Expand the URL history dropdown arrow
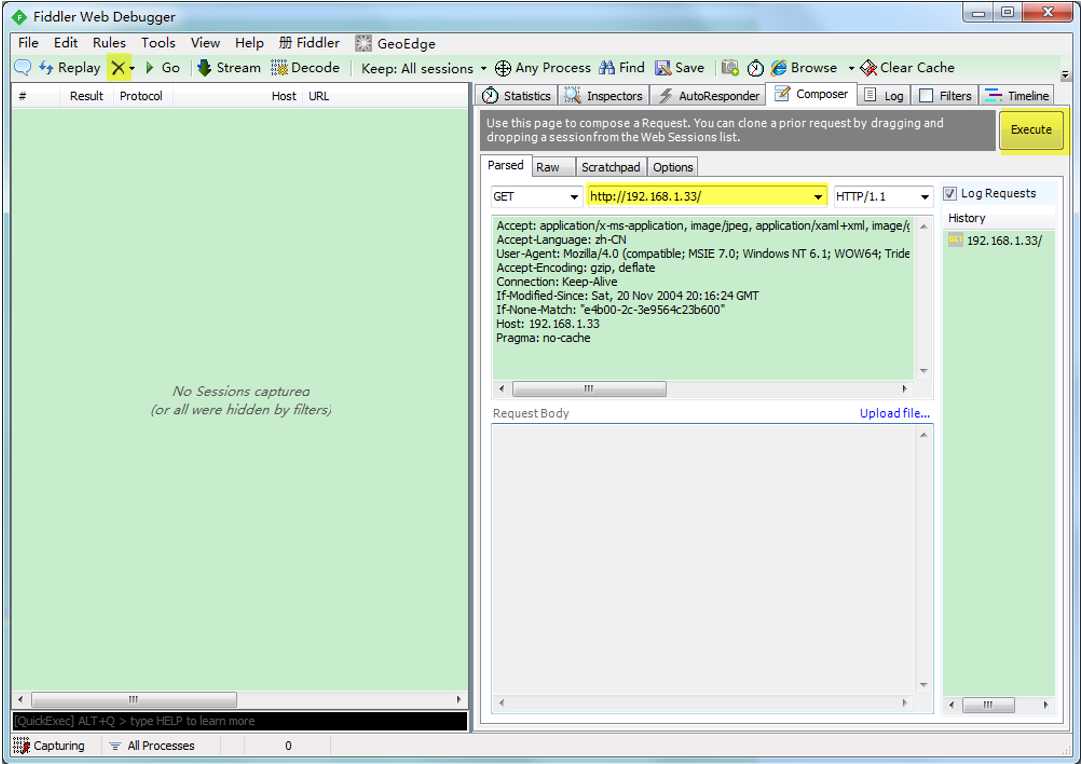1081x764 pixels. [818, 197]
